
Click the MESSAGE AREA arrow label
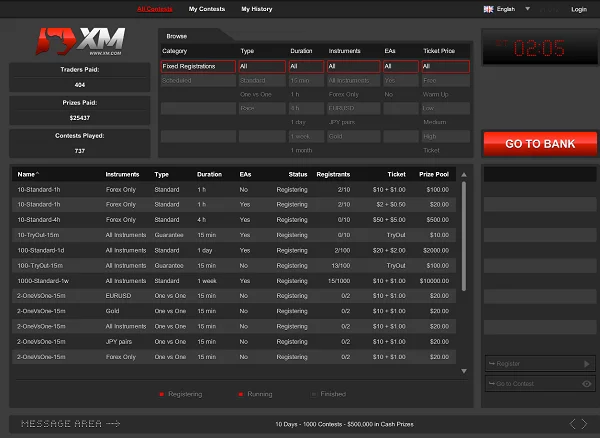click(71, 424)
